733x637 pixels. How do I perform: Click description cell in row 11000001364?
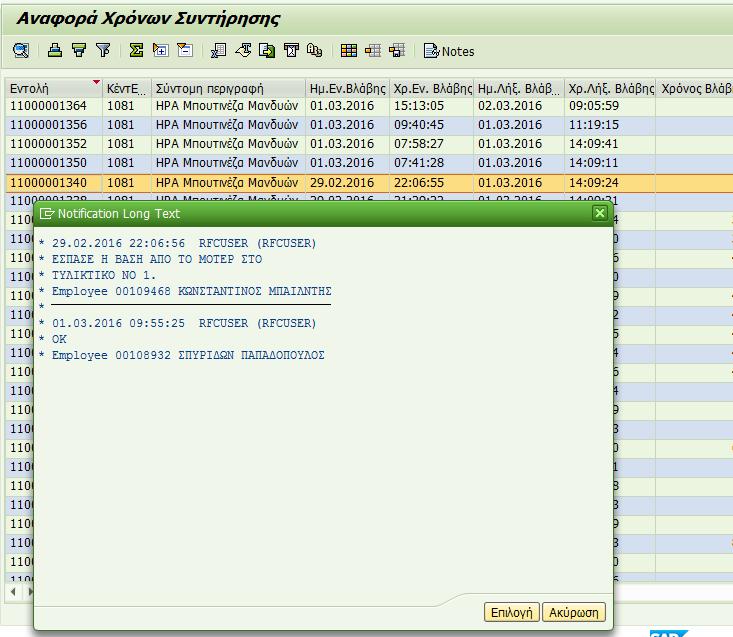click(x=228, y=106)
